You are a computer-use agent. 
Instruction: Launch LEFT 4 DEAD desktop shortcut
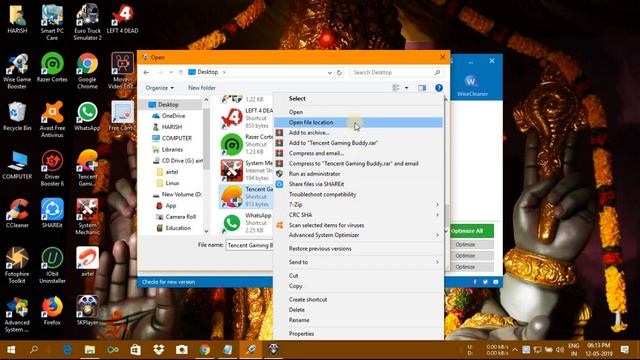coord(122,19)
